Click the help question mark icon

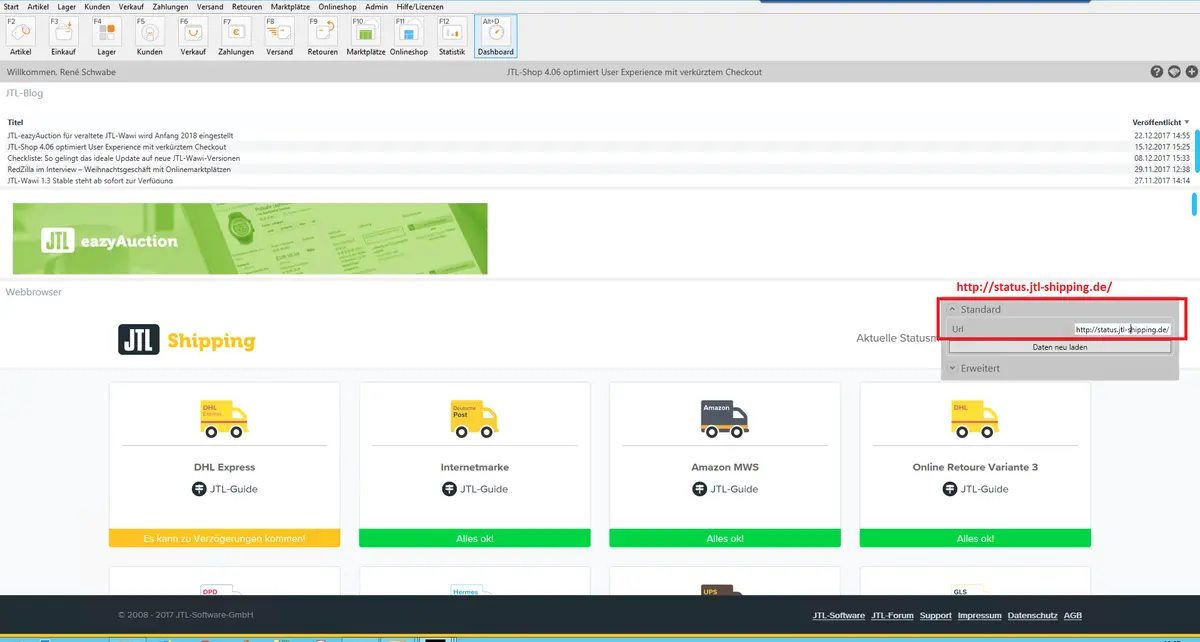(1157, 72)
